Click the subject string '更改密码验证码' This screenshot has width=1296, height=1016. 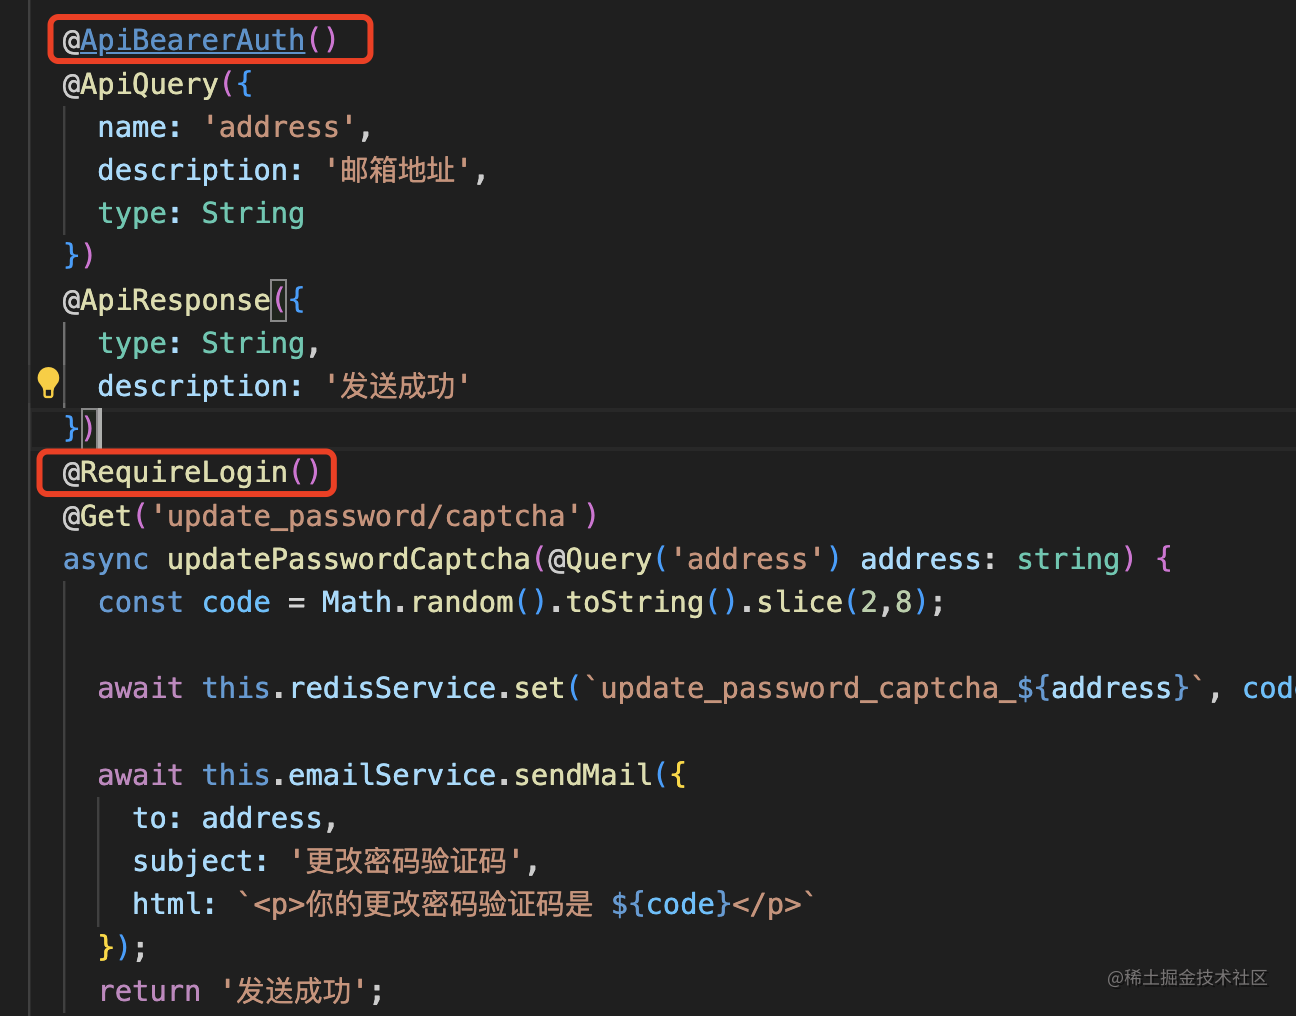click(x=406, y=861)
